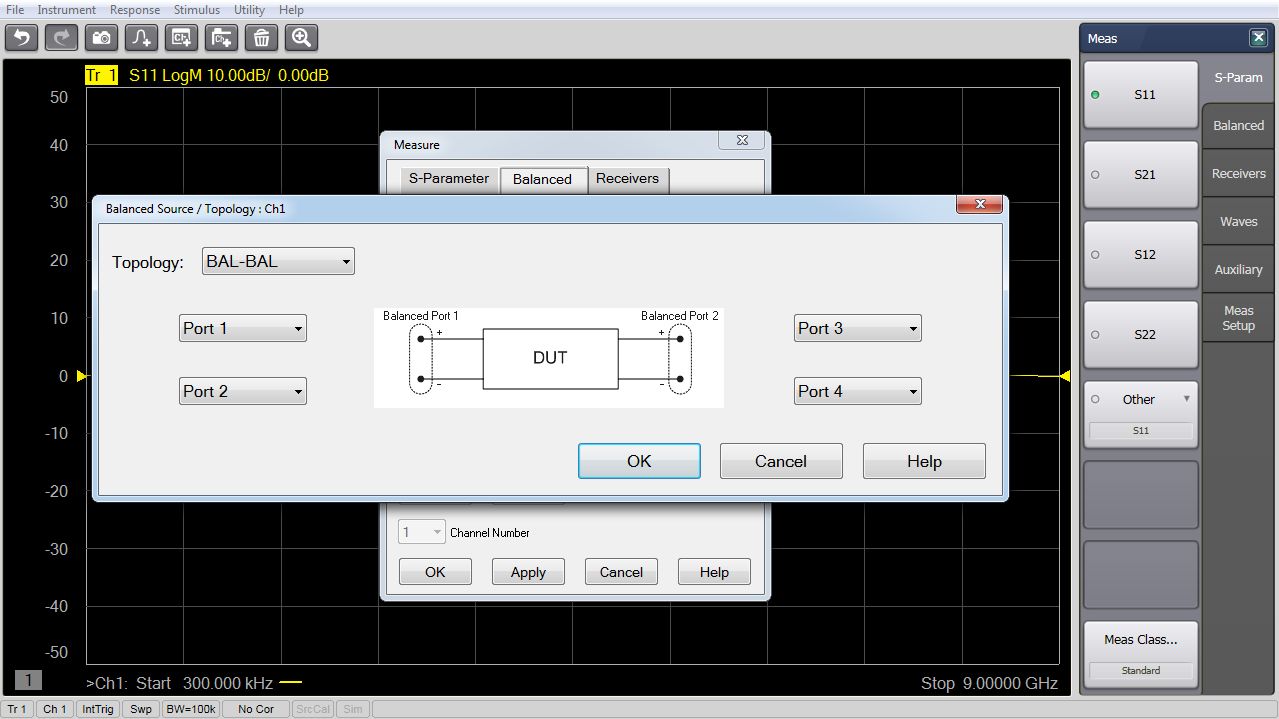
Task: Close the Meas side panel
Action: 1258,38
